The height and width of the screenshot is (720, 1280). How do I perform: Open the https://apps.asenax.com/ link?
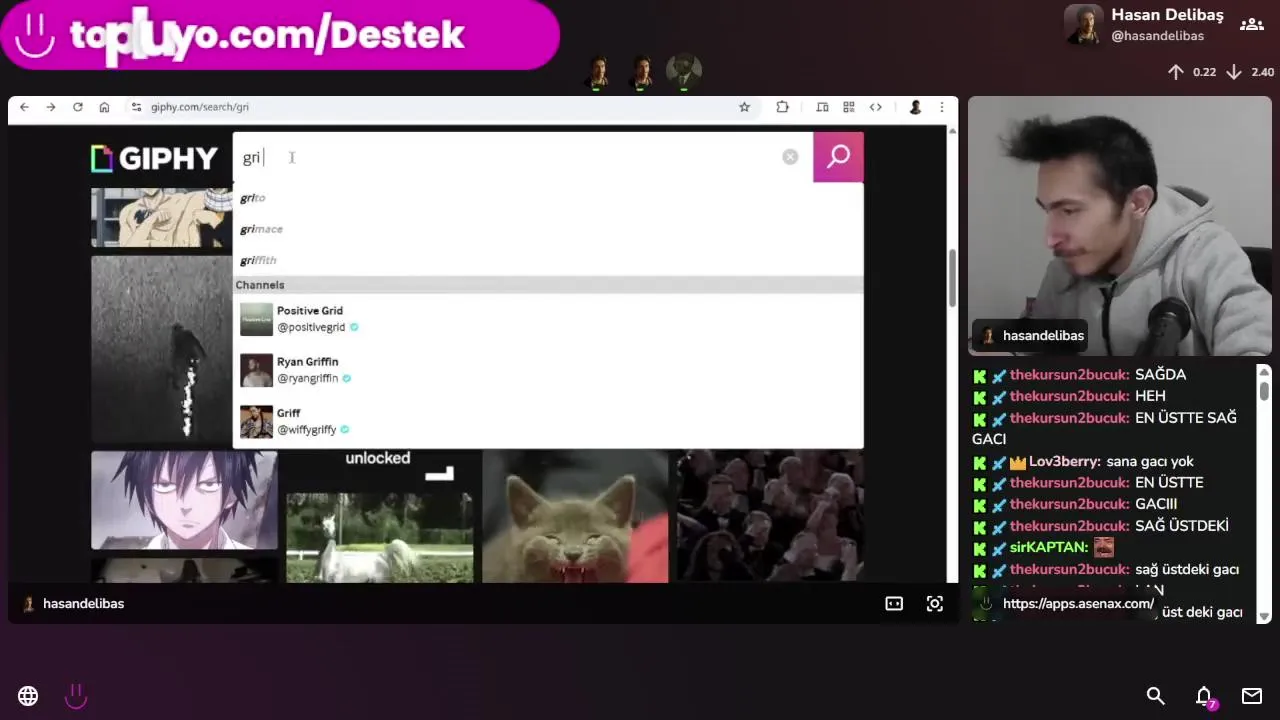tap(1078, 604)
